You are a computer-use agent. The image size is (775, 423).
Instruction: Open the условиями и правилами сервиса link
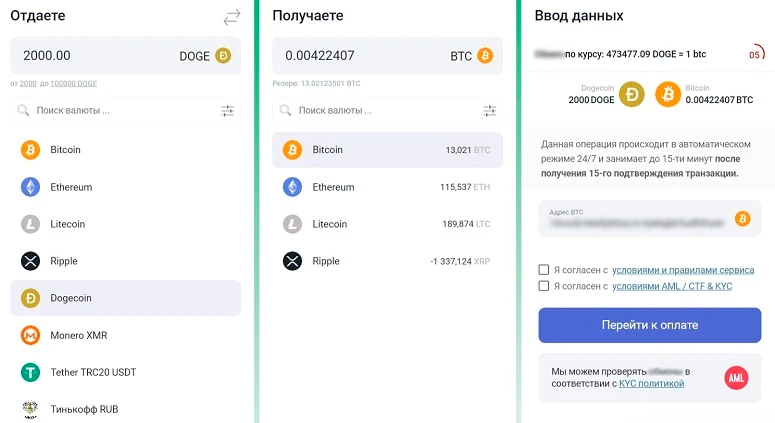click(682, 269)
